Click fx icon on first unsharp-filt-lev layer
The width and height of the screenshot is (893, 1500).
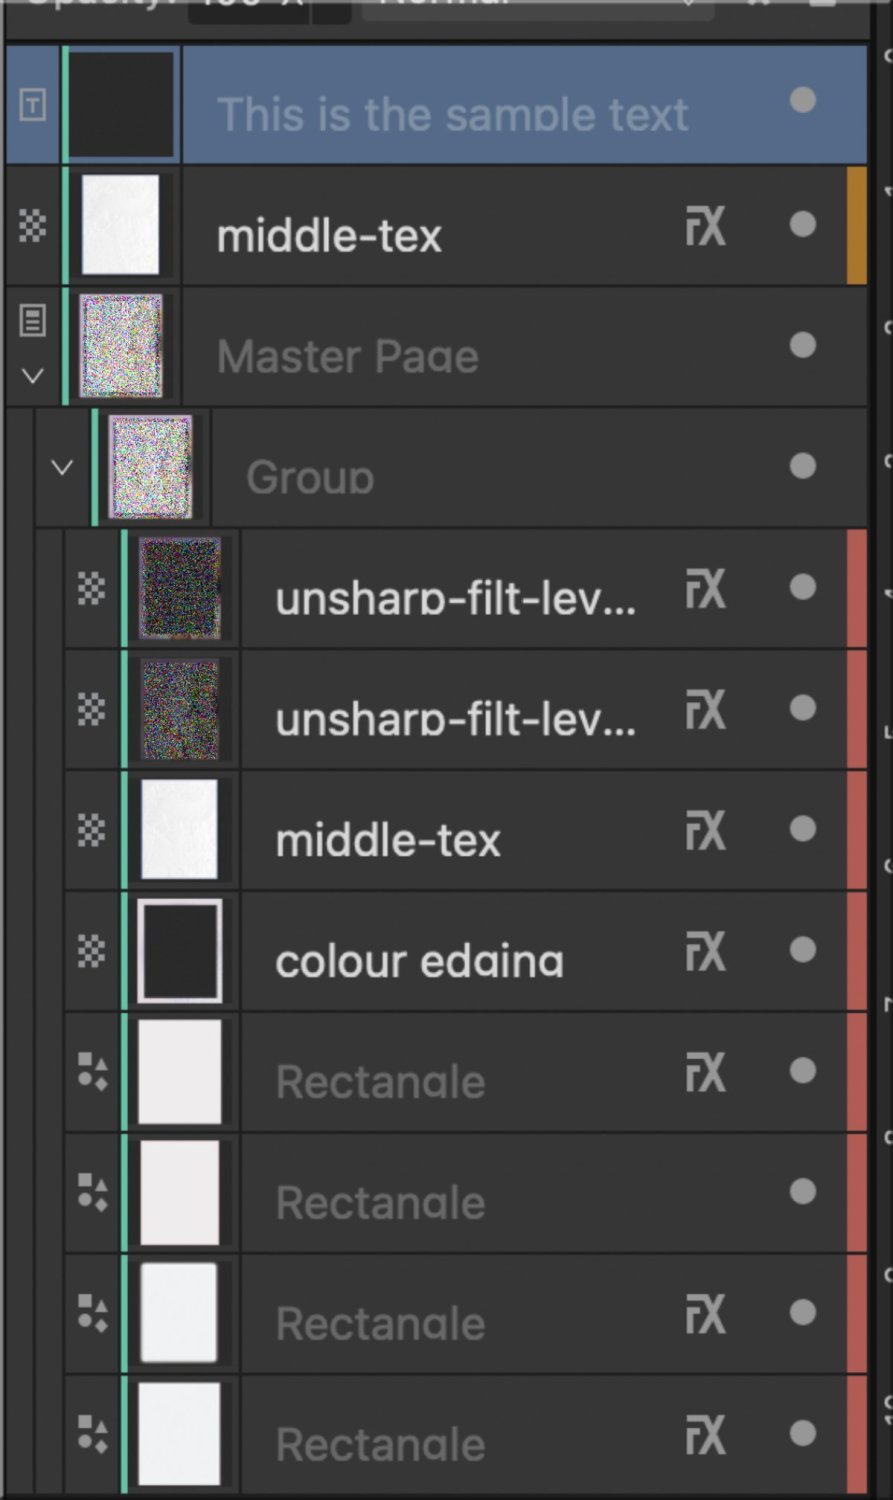coord(705,588)
